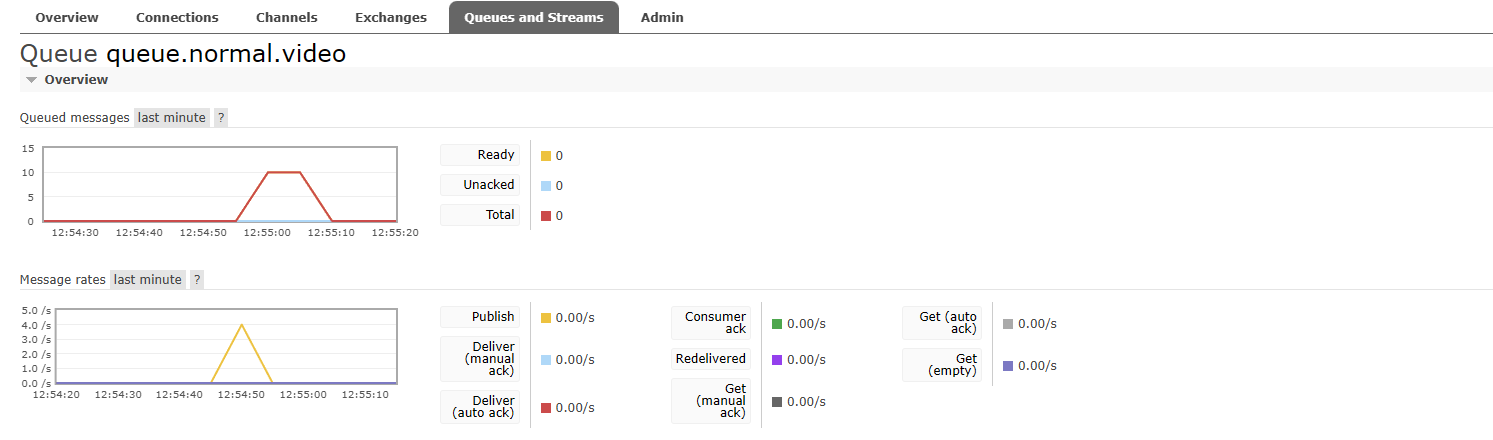This screenshot has height=440, width=1493.
Task: Click the 'Message rates' label
Action: tap(63, 279)
